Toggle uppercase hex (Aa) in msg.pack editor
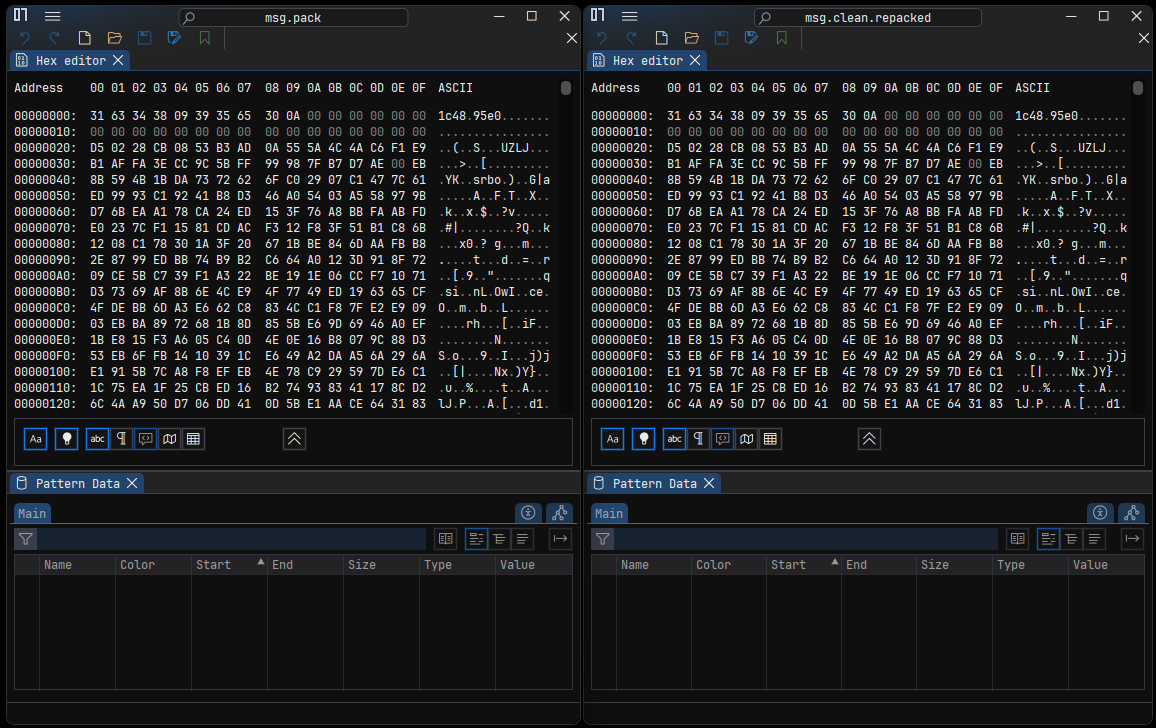Screen dimensions: 1156x728 (x=35, y=439)
